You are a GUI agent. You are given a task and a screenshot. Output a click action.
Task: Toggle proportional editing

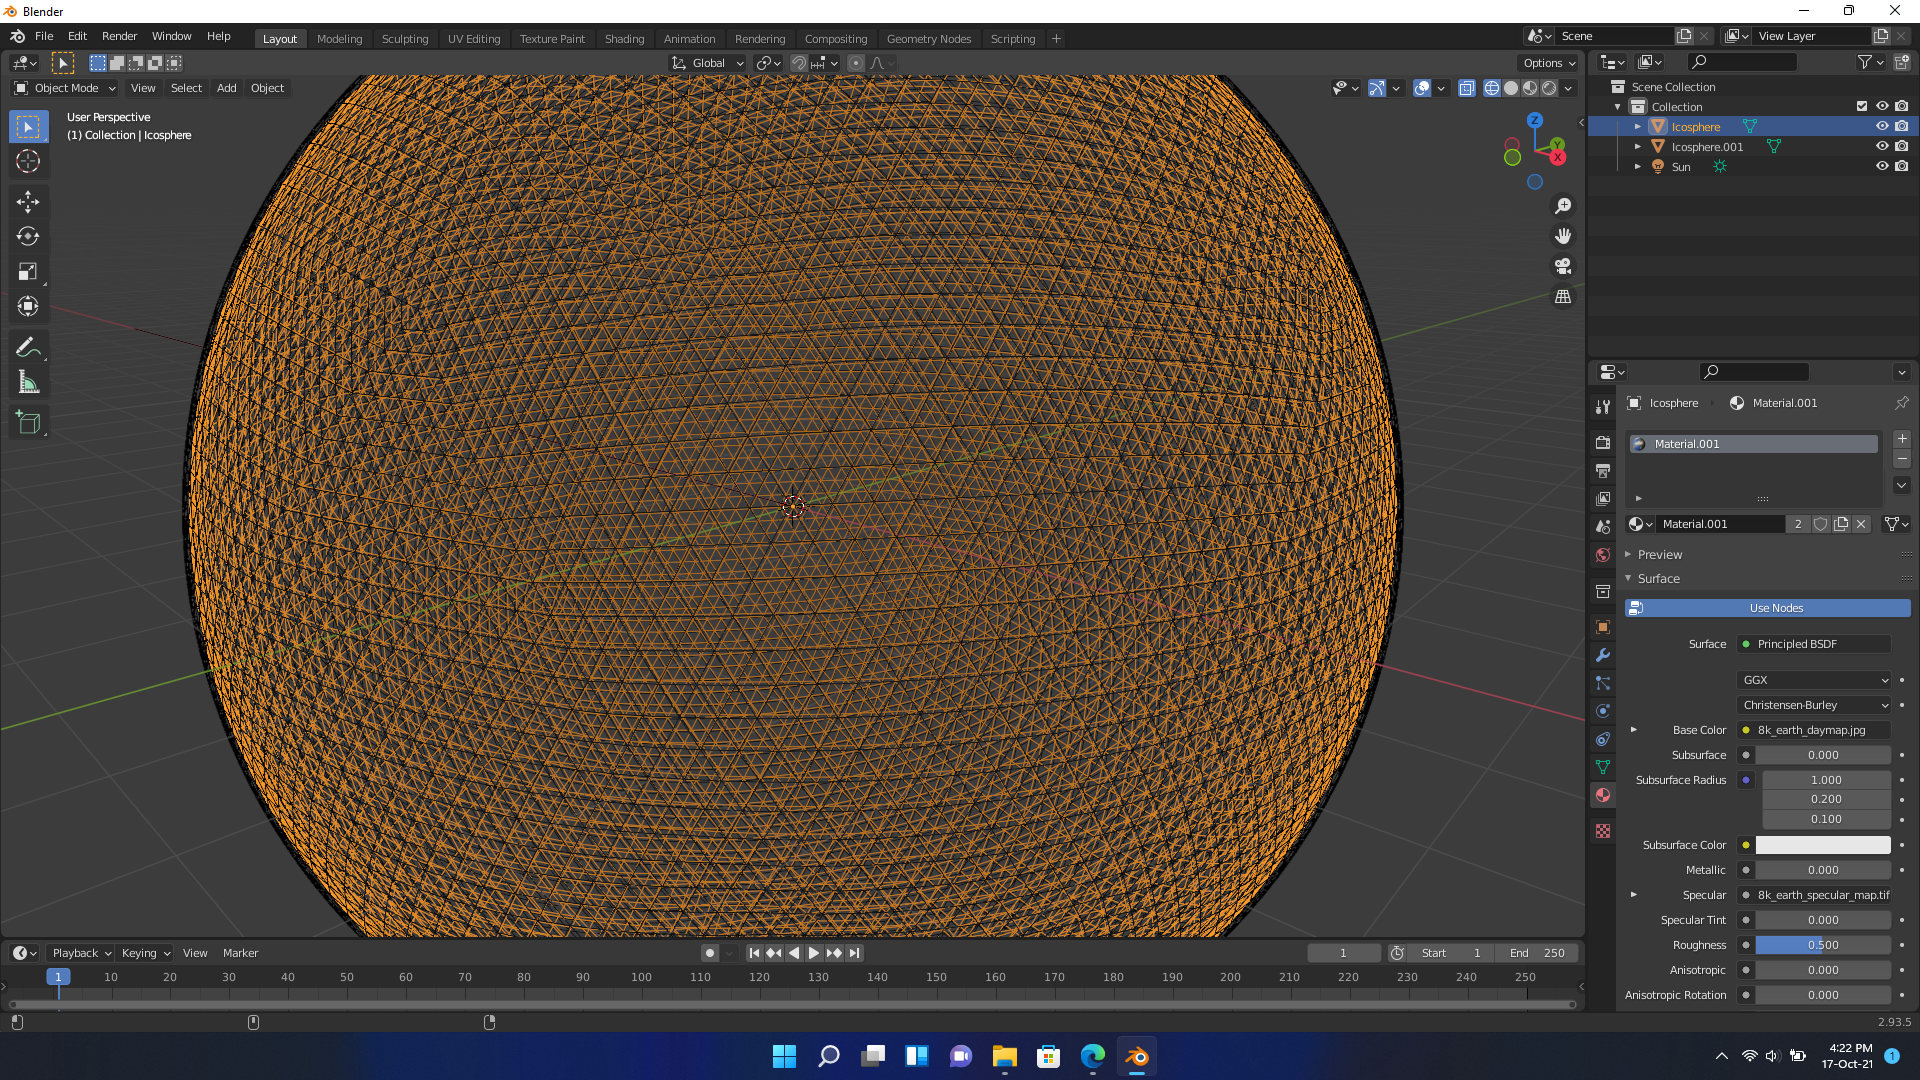[x=856, y=63]
